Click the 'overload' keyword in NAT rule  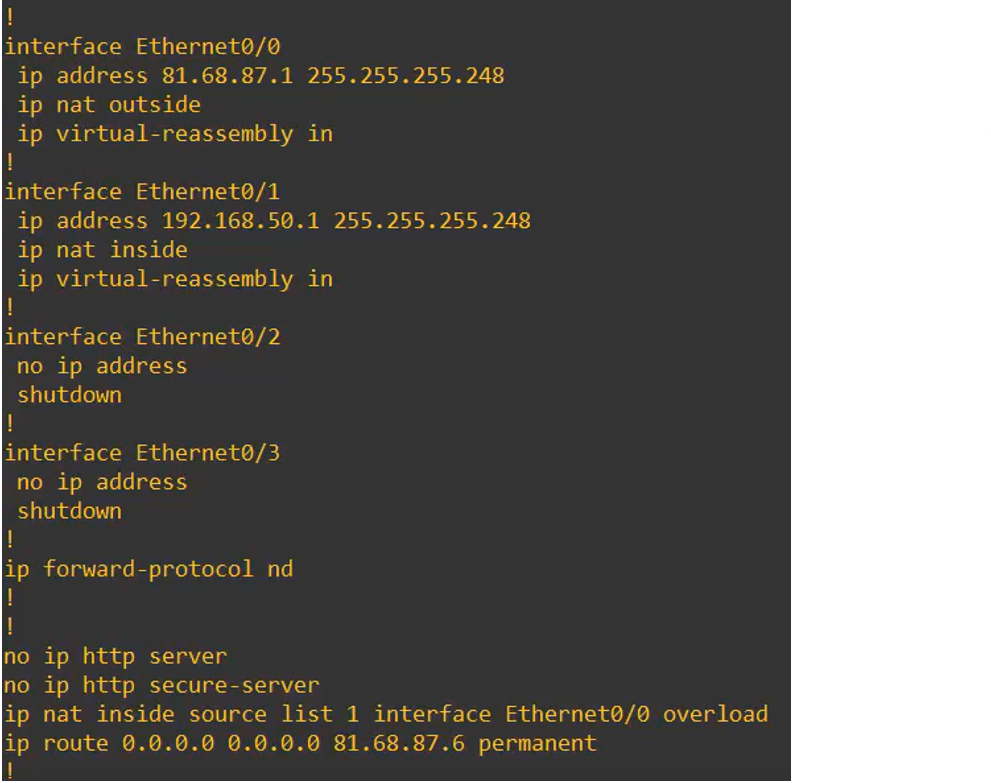(716, 714)
